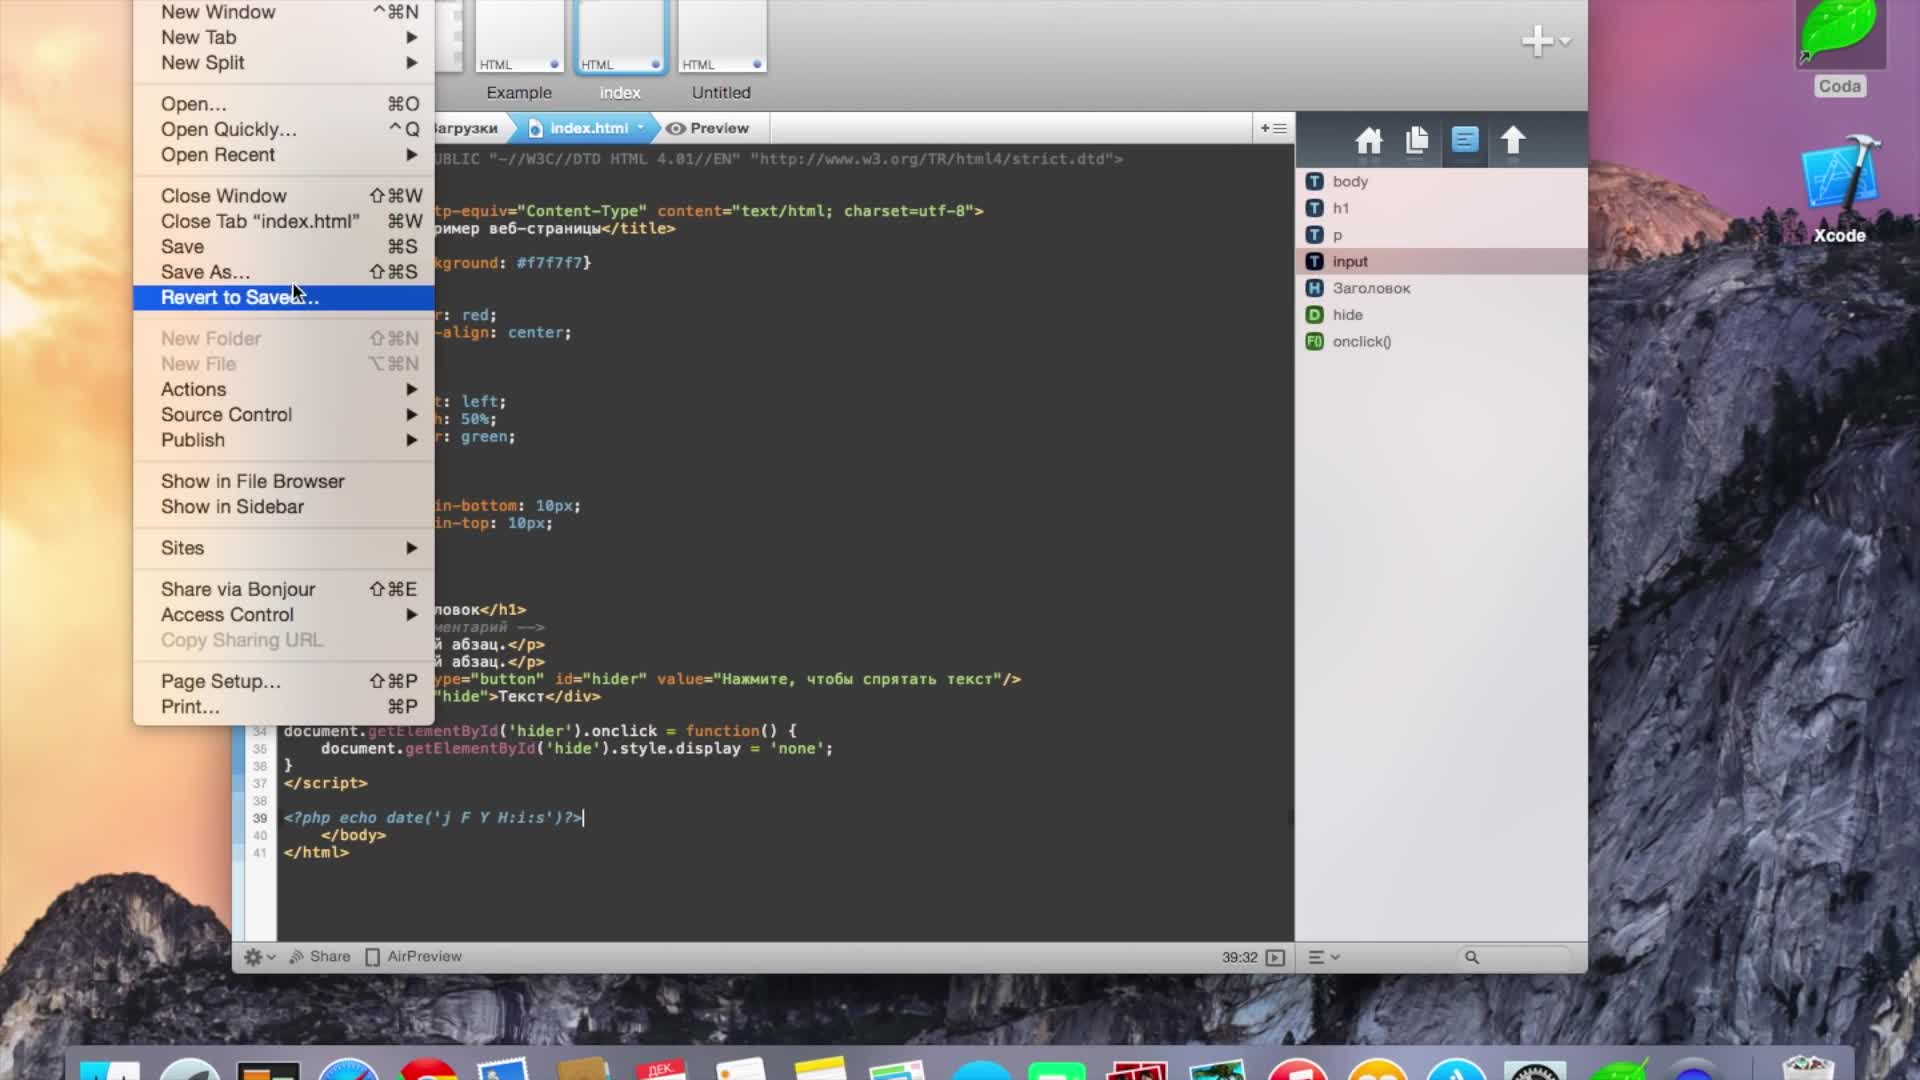The height and width of the screenshot is (1080, 1920).
Task: Open Calendar ДЕК icon in Dock
Action: pyautogui.click(x=660, y=1070)
